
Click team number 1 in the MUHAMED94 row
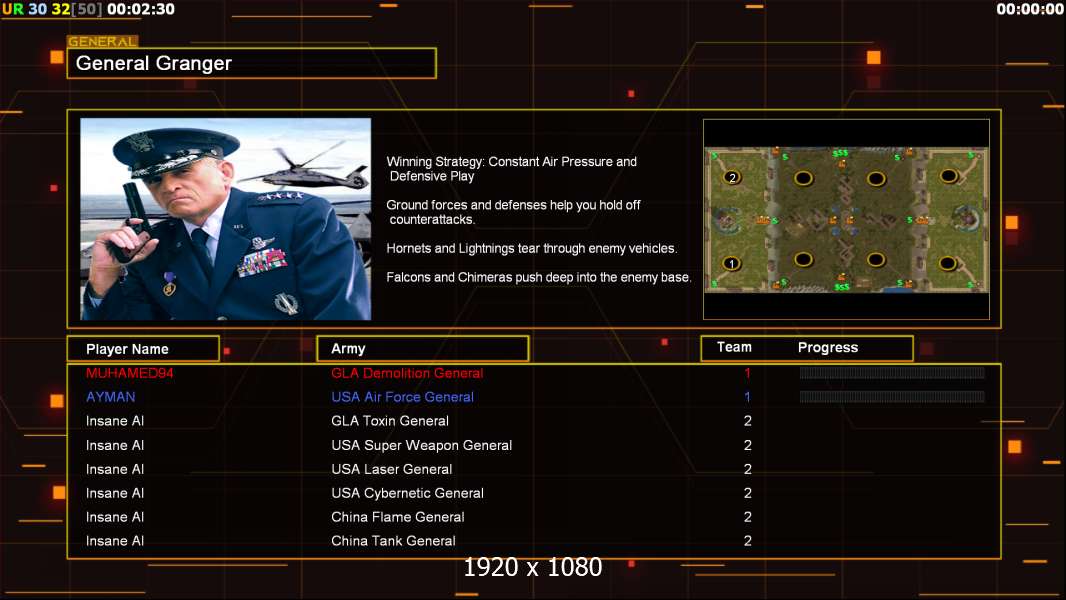pyautogui.click(x=747, y=373)
